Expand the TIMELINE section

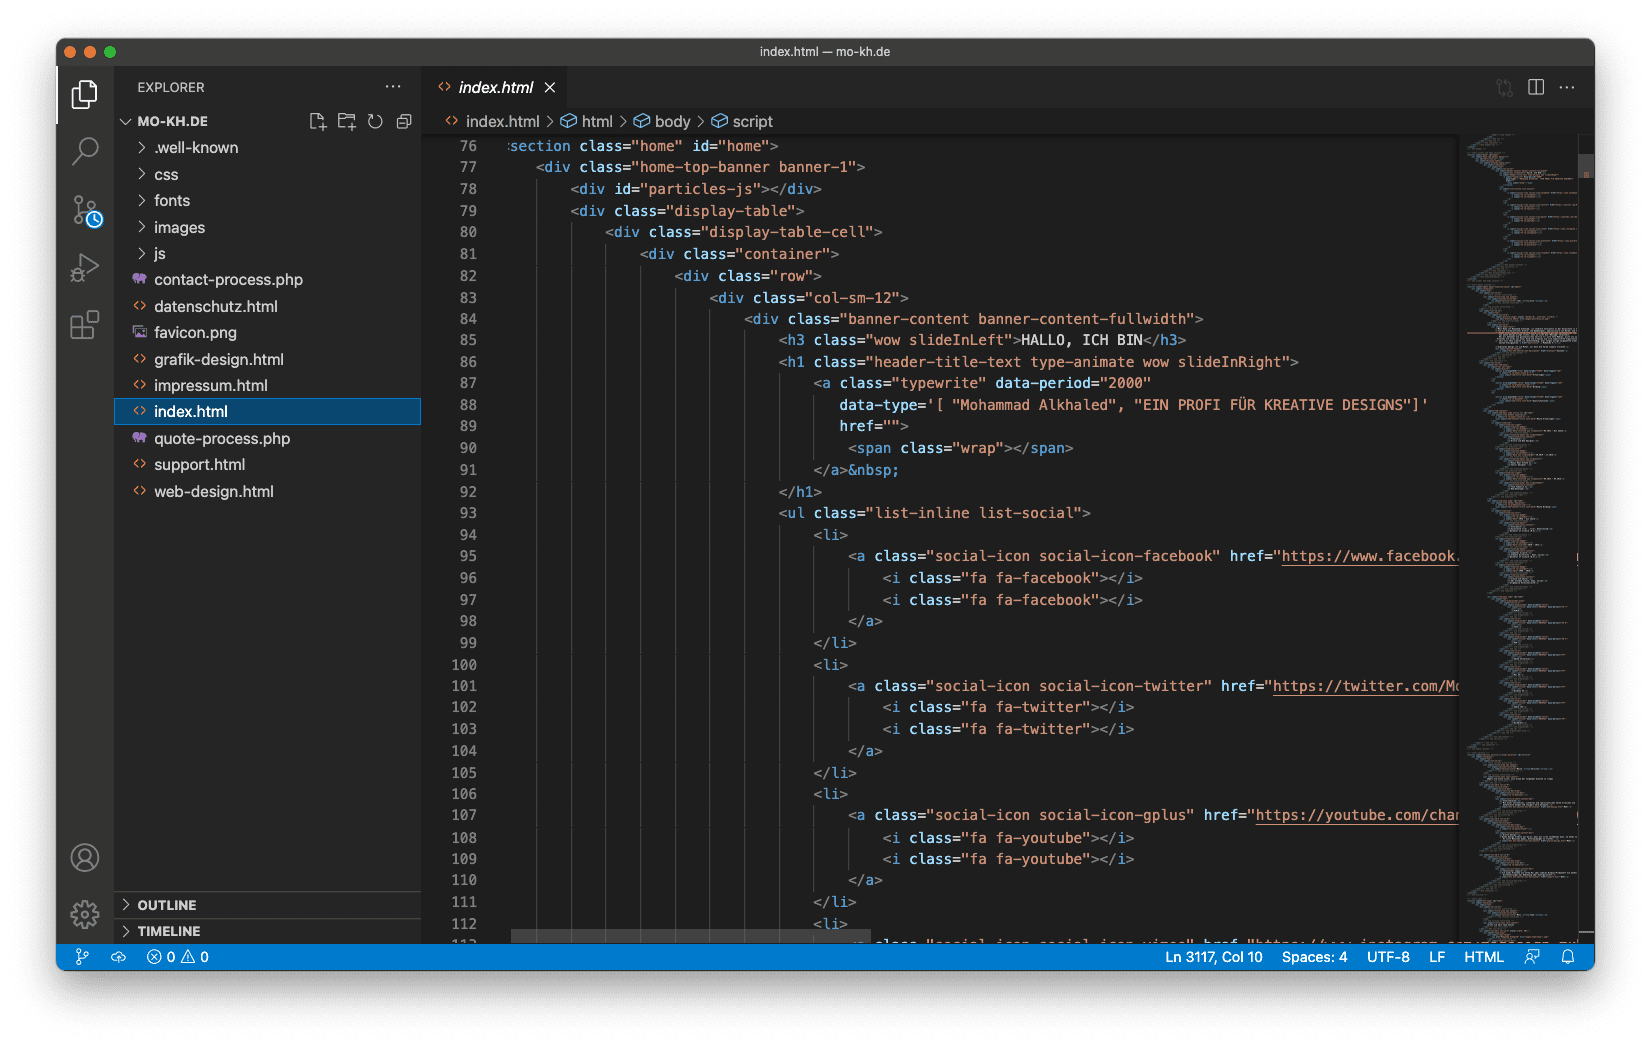267,931
